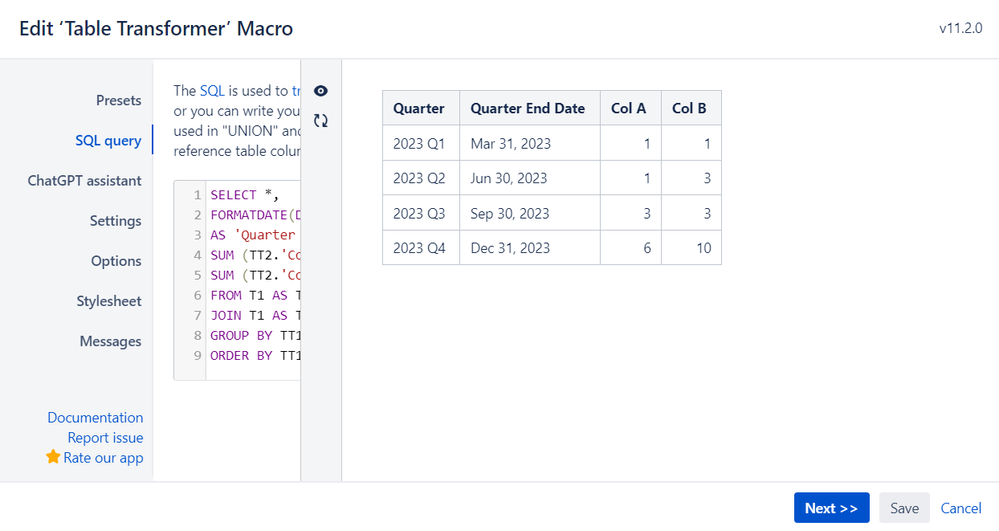Click the star icon beside Rate our app
This screenshot has width=999, height=531.
pyautogui.click(x=53, y=457)
